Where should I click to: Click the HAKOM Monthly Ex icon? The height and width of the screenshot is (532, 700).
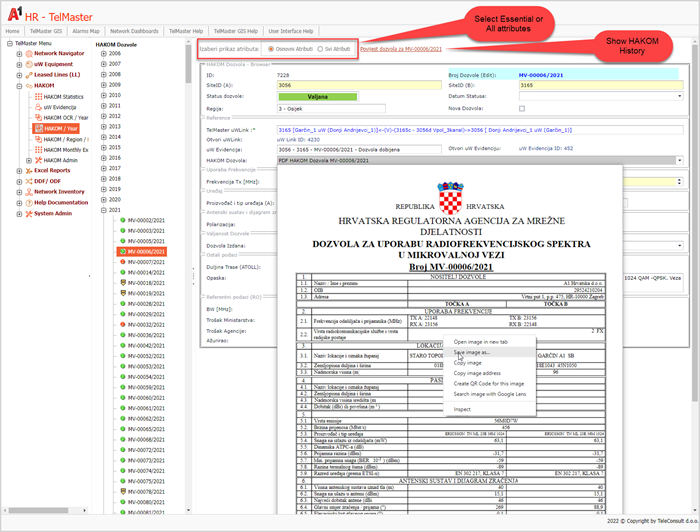pyautogui.click(x=39, y=150)
